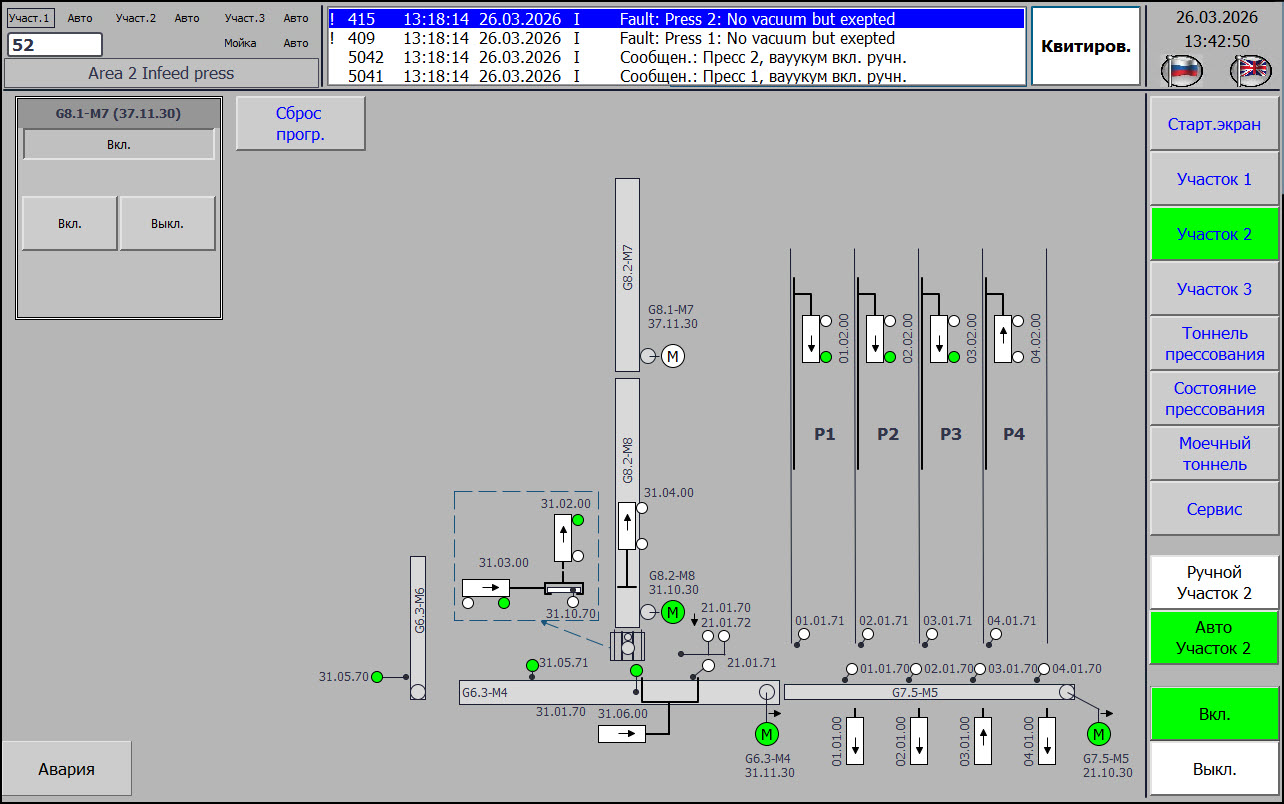This screenshot has height=804, width=1284.
Task: Click the G8.1-M7 (37.11.30) panel header
Action: coord(118,114)
